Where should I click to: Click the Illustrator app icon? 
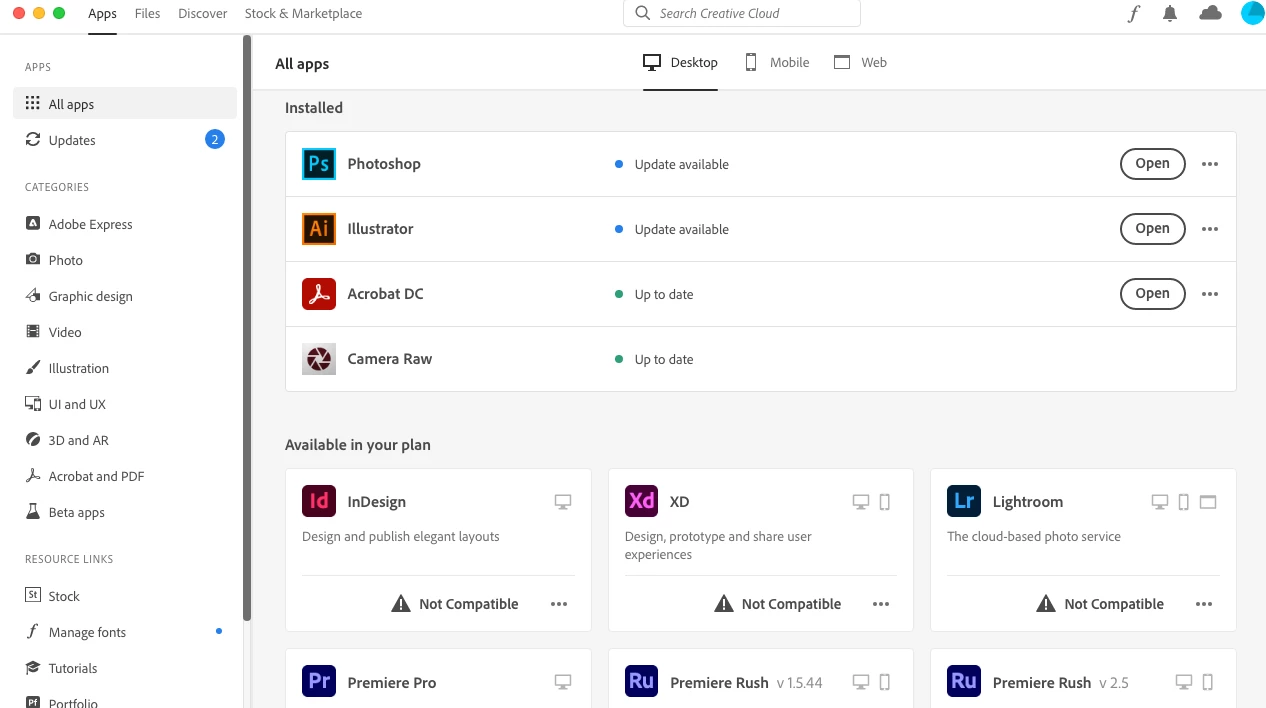(319, 229)
